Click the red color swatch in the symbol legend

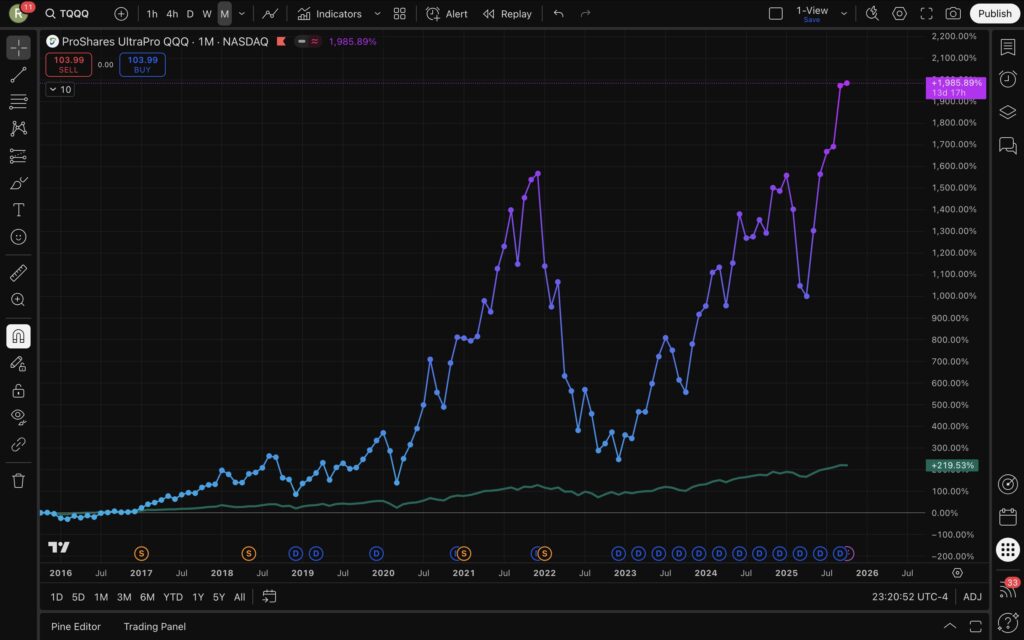(280, 42)
